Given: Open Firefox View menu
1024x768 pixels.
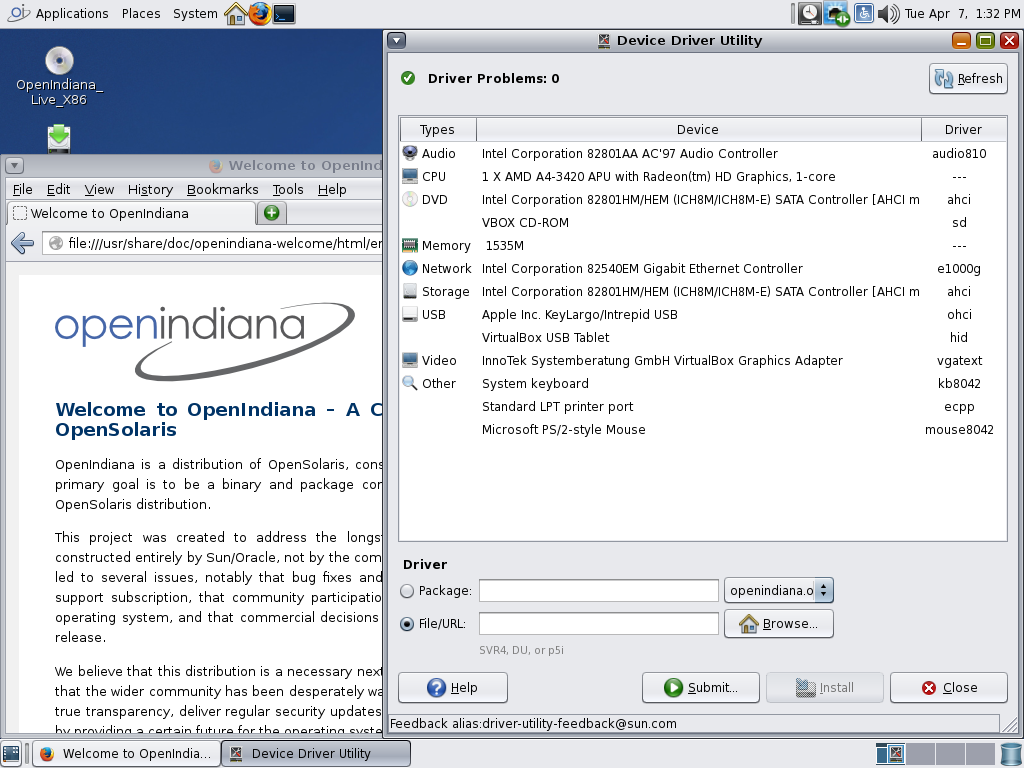Looking at the screenshot, I should point(99,189).
